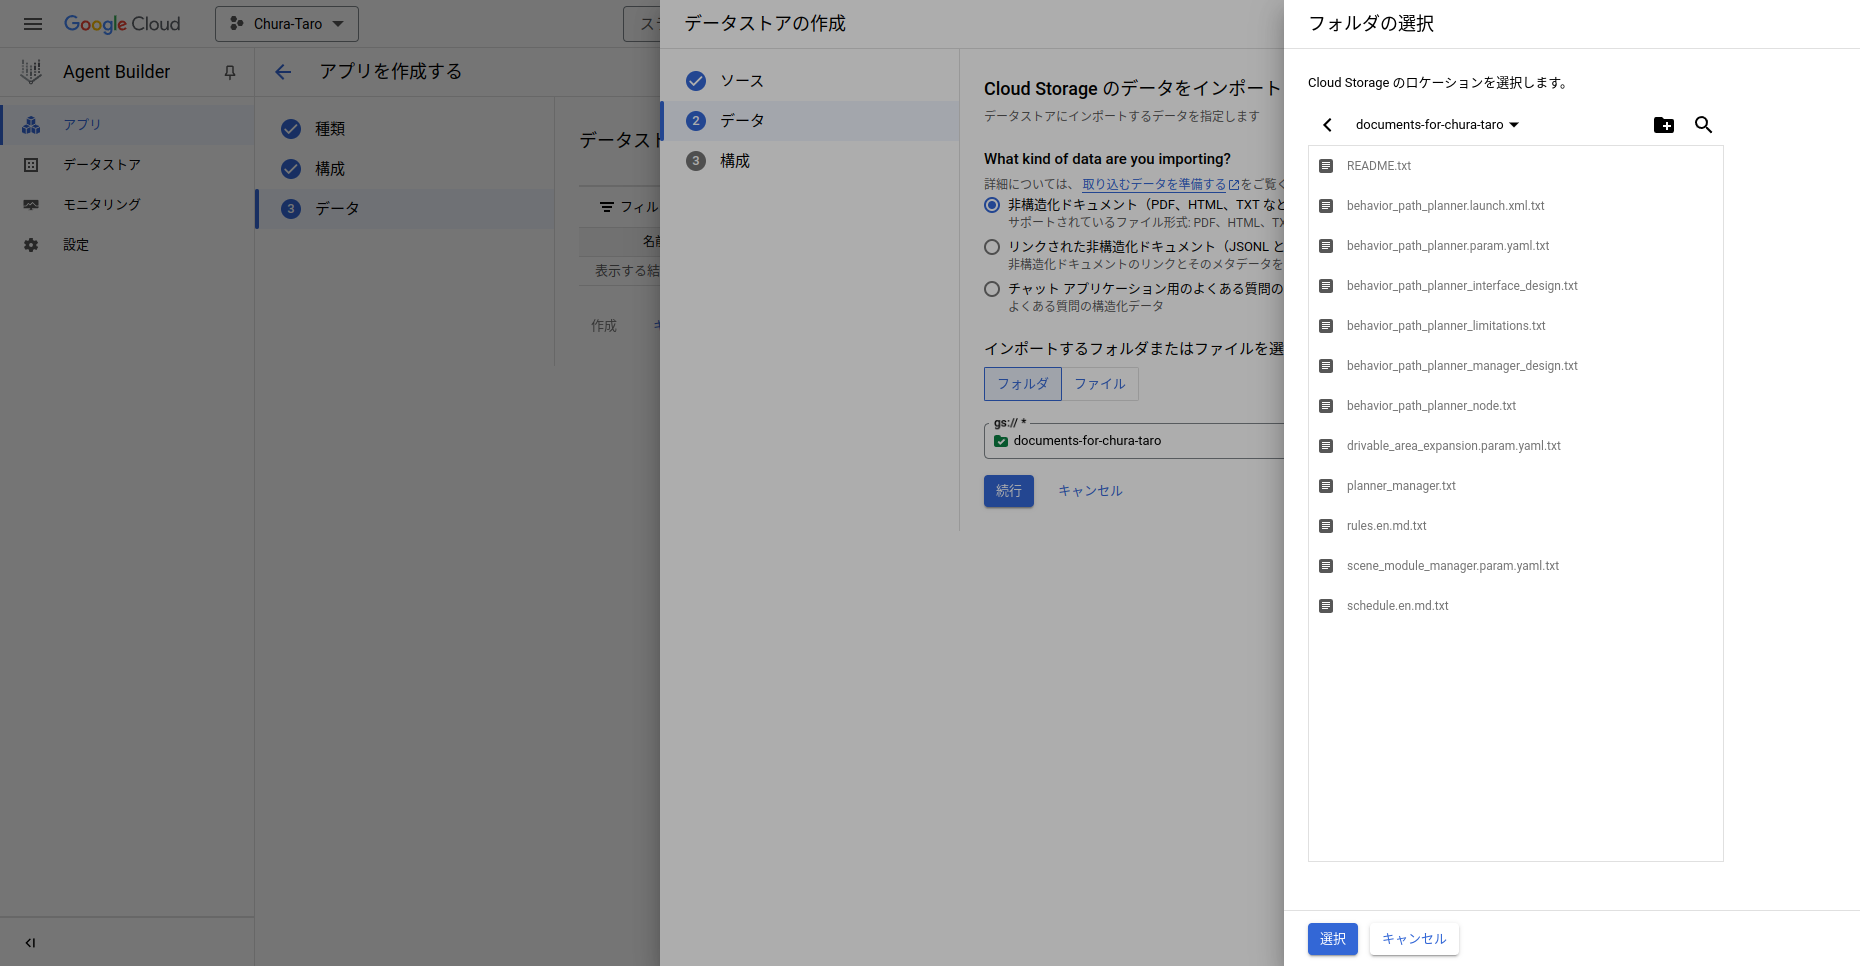Select behavior_path_planner_node.txt file
Image resolution: width=1860 pixels, height=966 pixels.
pyautogui.click(x=1515, y=406)
